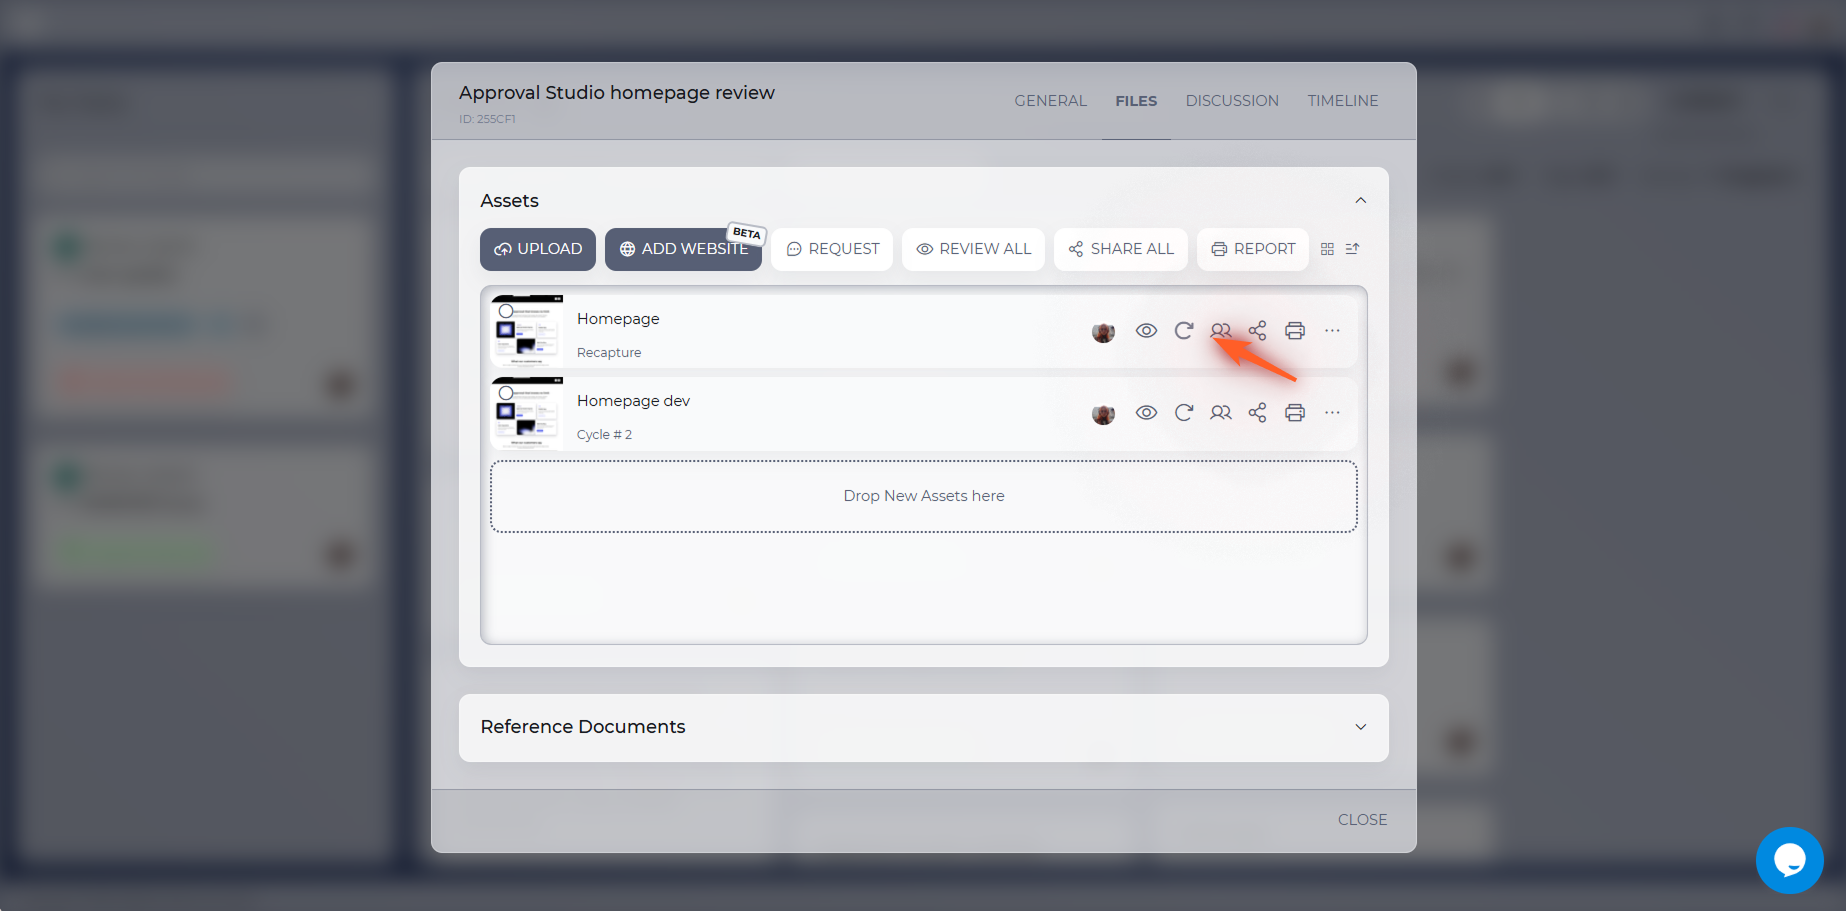Click REVIEW ALL button
This screenshot has width=1846, height=911.
(x=973, y=249)
